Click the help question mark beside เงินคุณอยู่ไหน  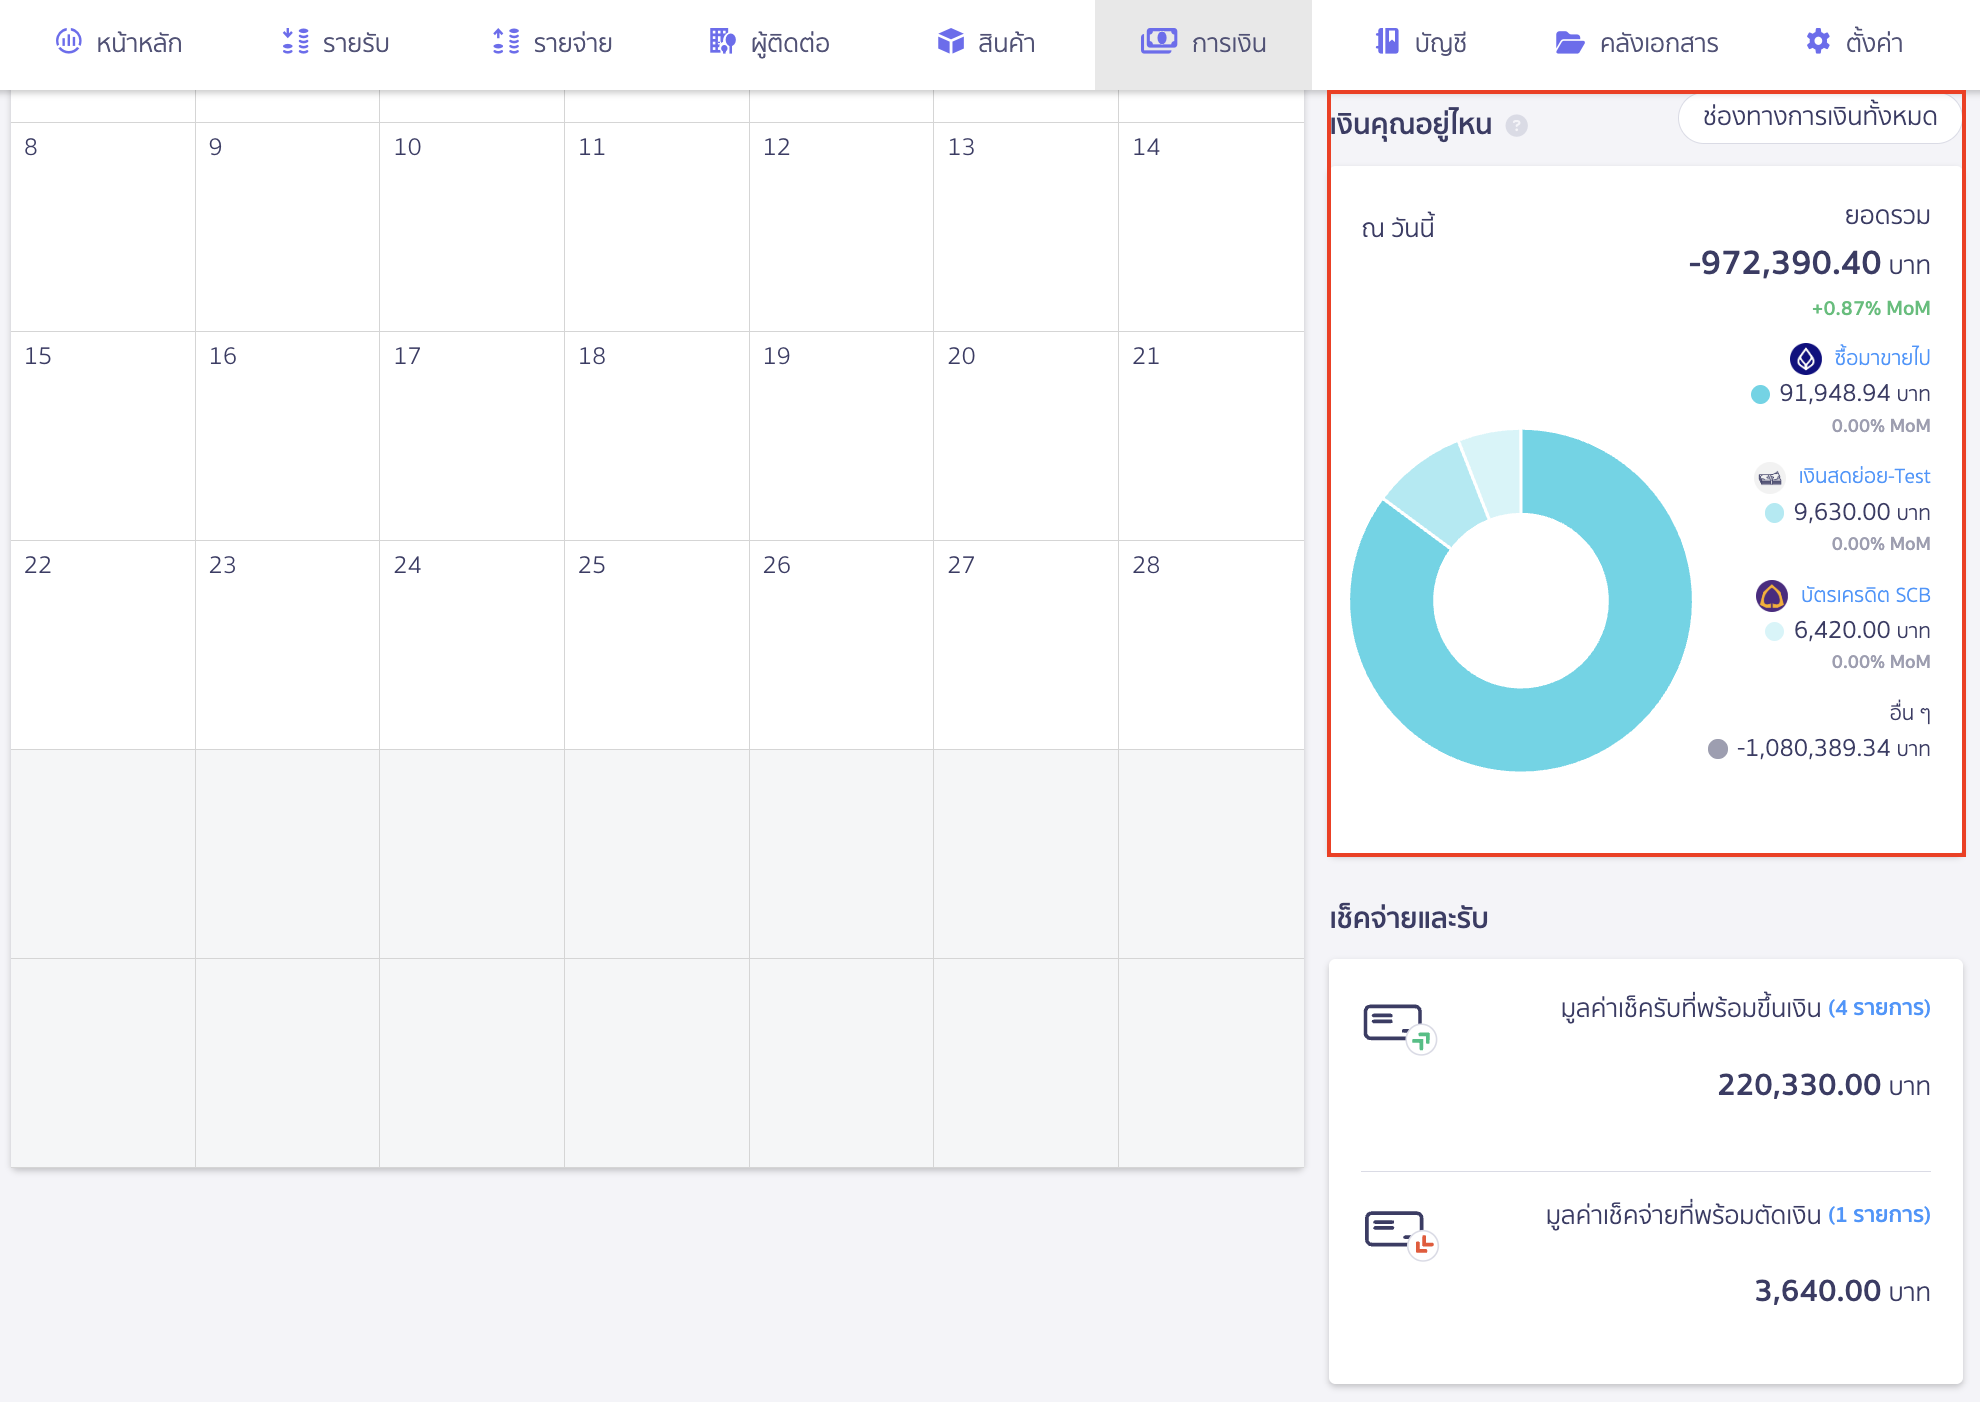[1516, 126]
